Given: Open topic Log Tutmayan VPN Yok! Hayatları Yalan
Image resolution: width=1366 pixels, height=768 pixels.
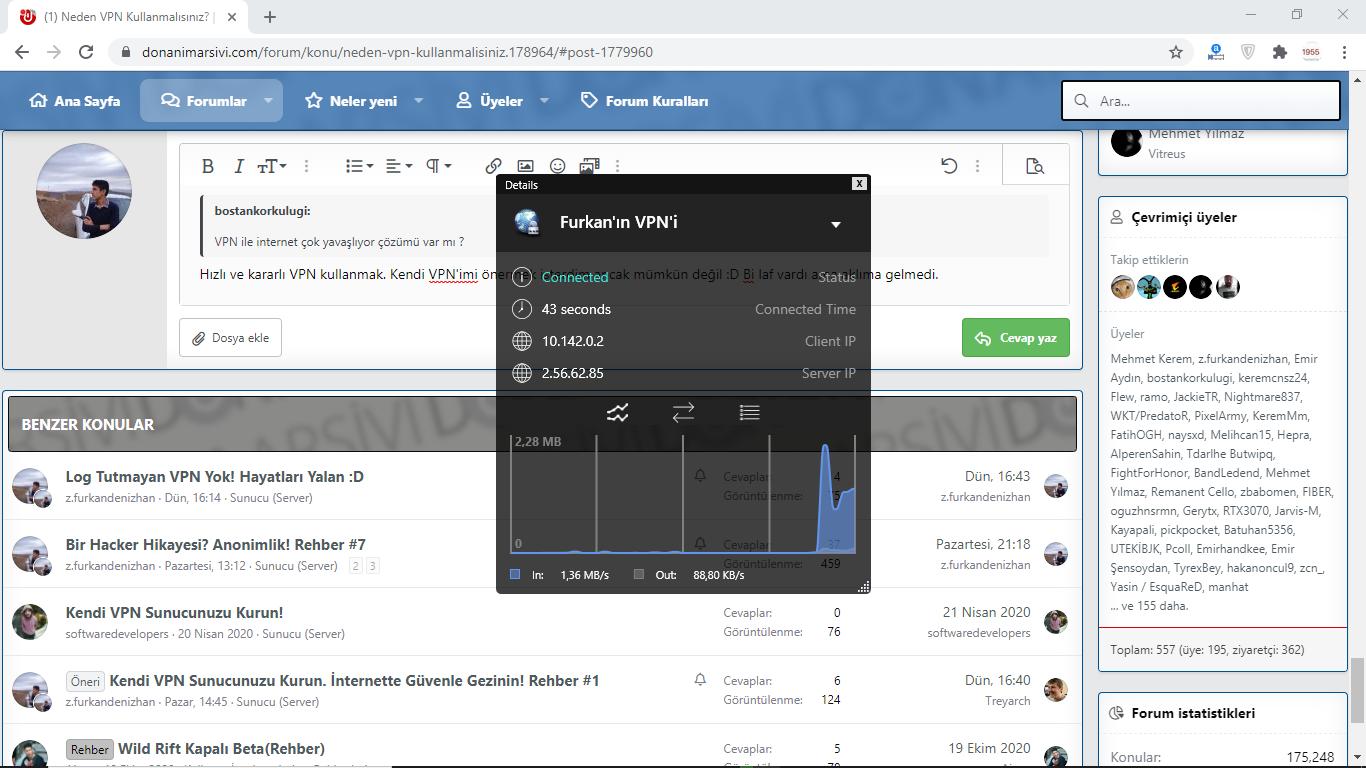Looking at the screenshot, I should tap(214, 477).
